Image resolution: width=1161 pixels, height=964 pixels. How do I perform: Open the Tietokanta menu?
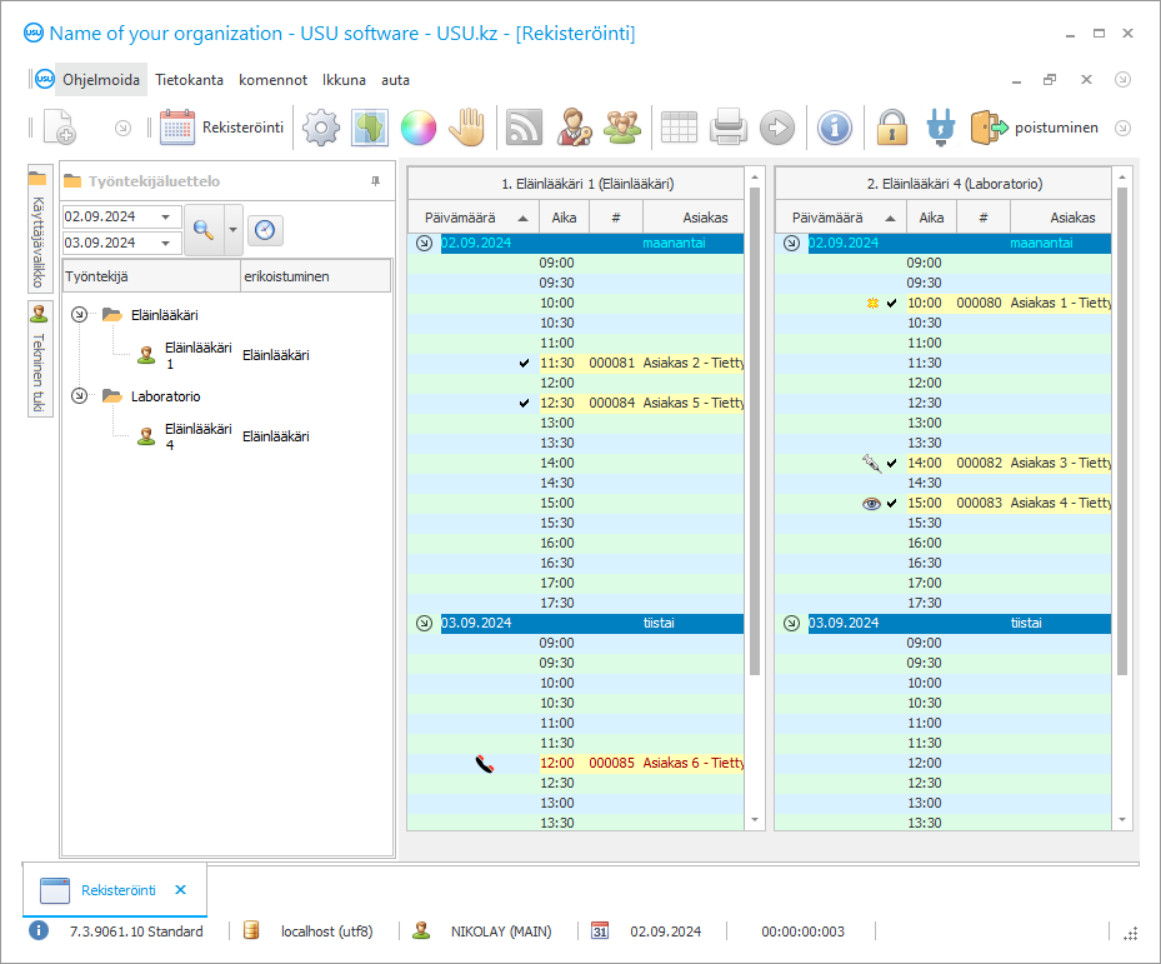pos(189,79)
